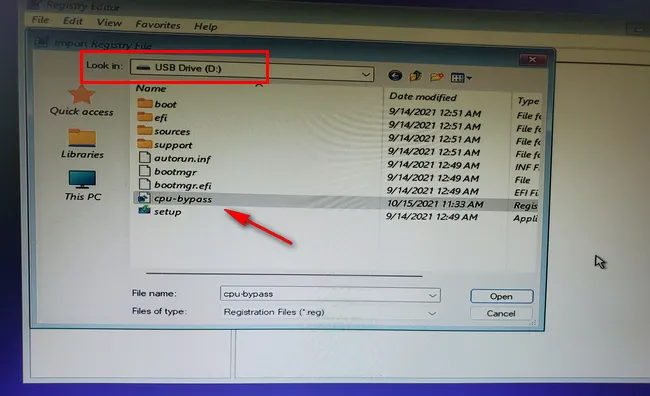Select the bootmgr.efi file icon
This screenshot has height=396, width=650.
pyautogui.click(x=144, y=185)
